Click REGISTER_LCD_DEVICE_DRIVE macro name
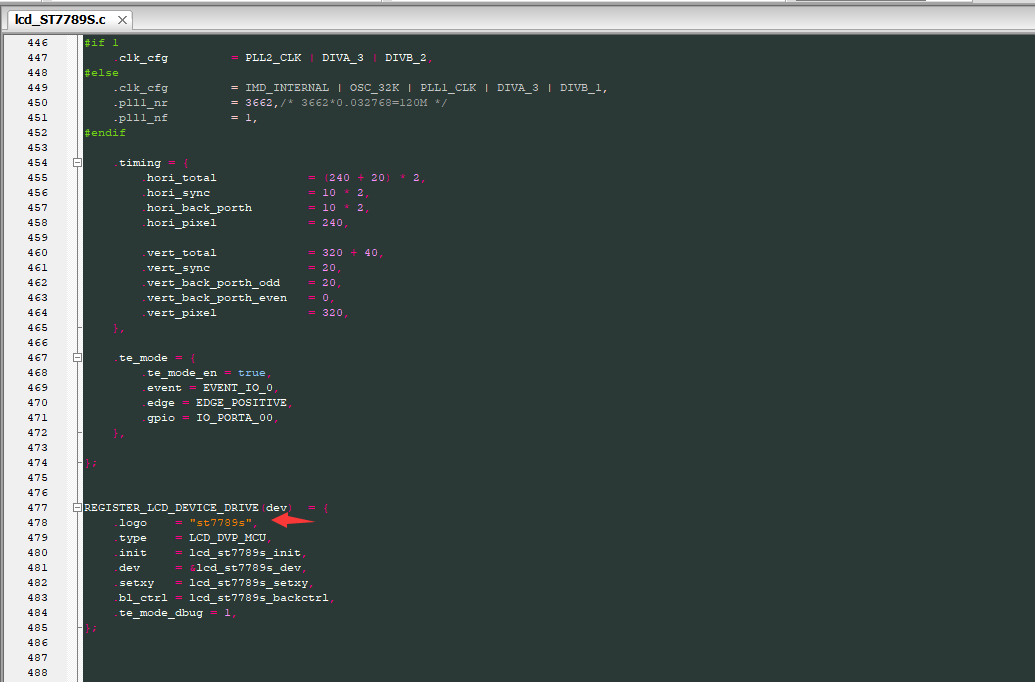The height and width of the screenshot is (682, 1035). pos(171,508)
